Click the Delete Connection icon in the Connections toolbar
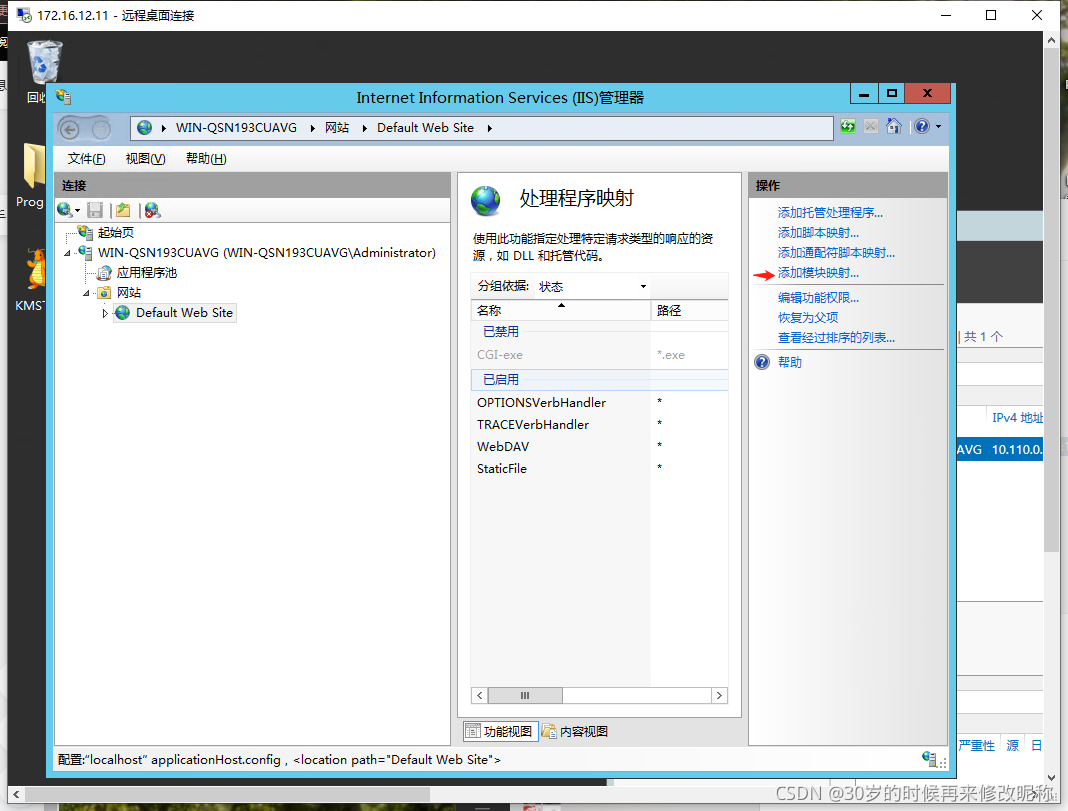 point(152,210)
